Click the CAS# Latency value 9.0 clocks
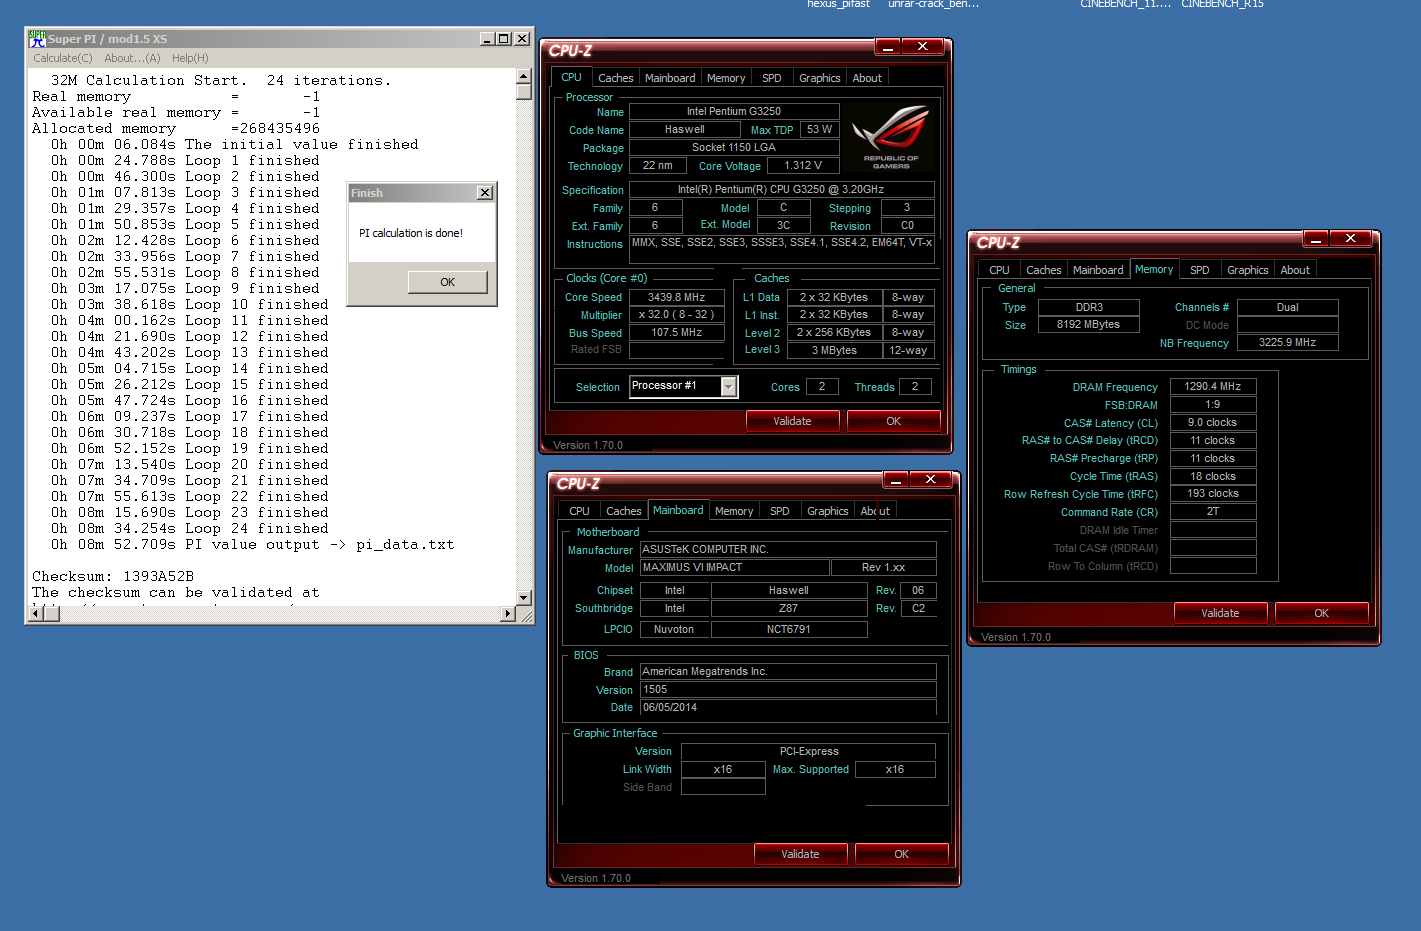The height and width of the screenshot is (931, 1421). coord(1213,422)
